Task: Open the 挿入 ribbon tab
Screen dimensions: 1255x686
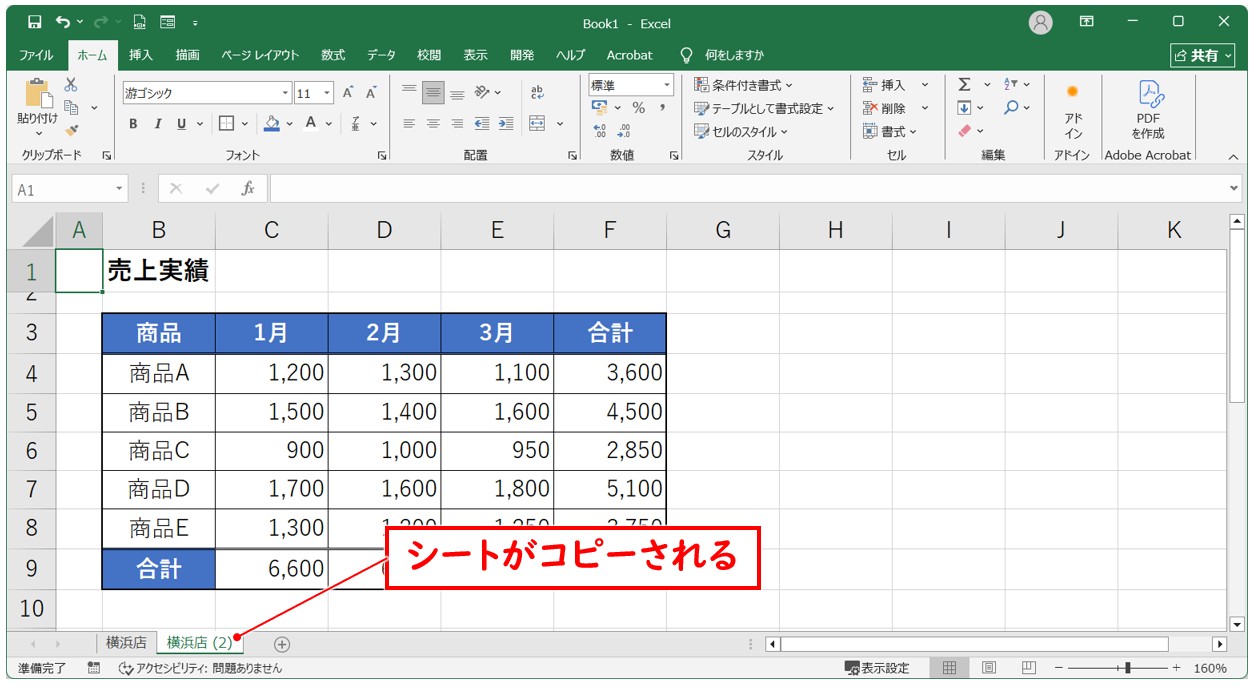Action: [141, 55]
